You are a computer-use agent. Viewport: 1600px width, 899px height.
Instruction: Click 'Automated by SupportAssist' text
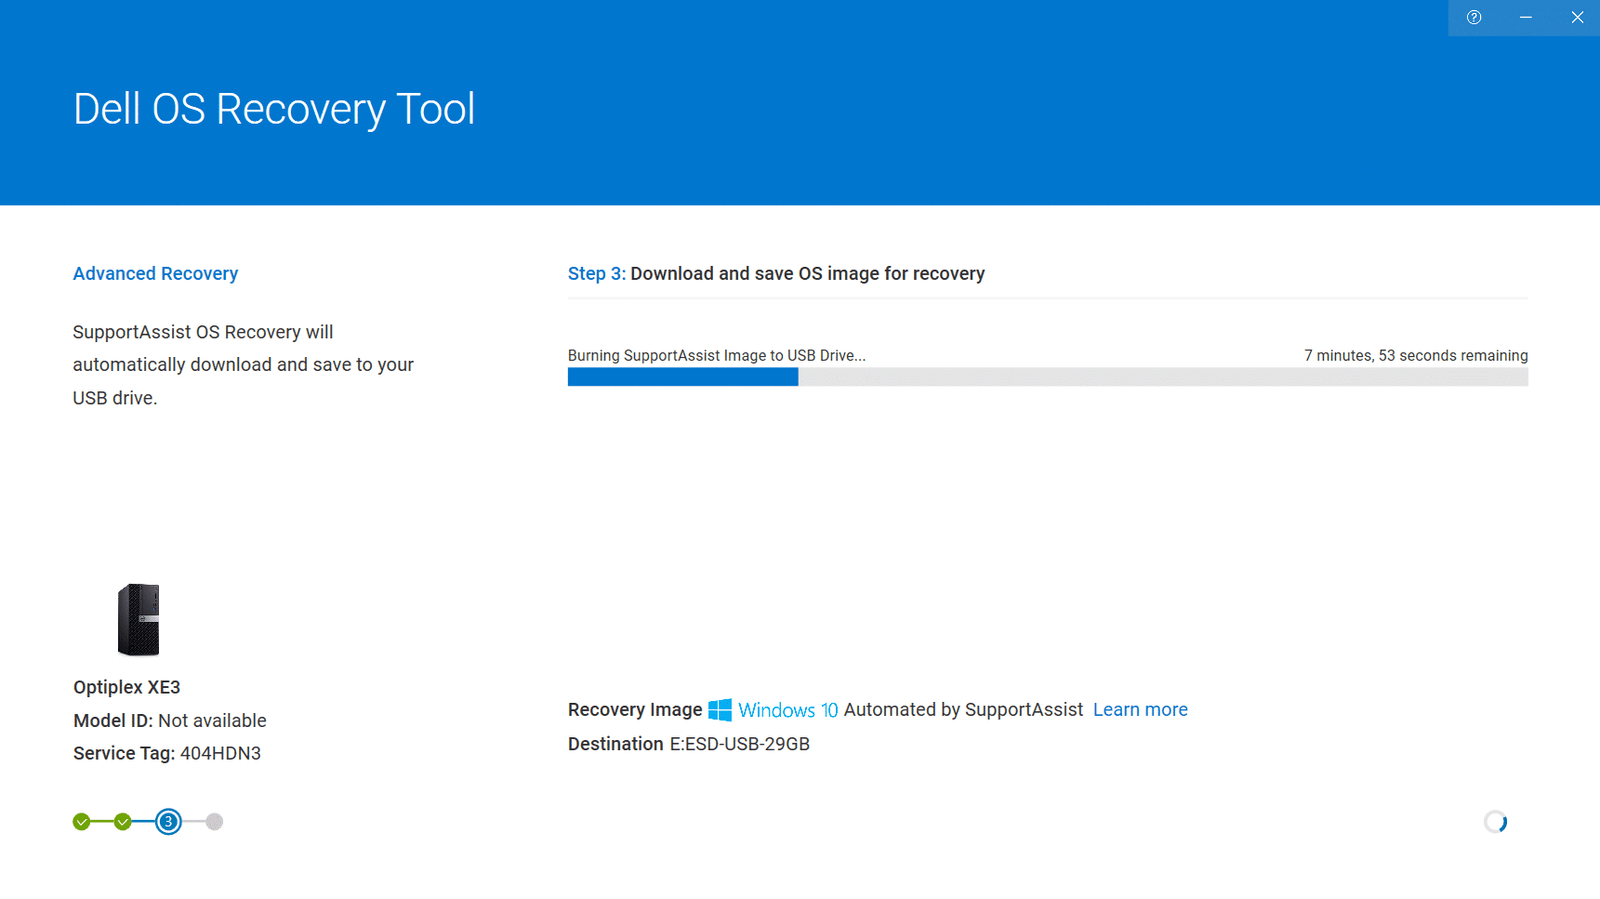pyautogui.click(x=963, y=710)
